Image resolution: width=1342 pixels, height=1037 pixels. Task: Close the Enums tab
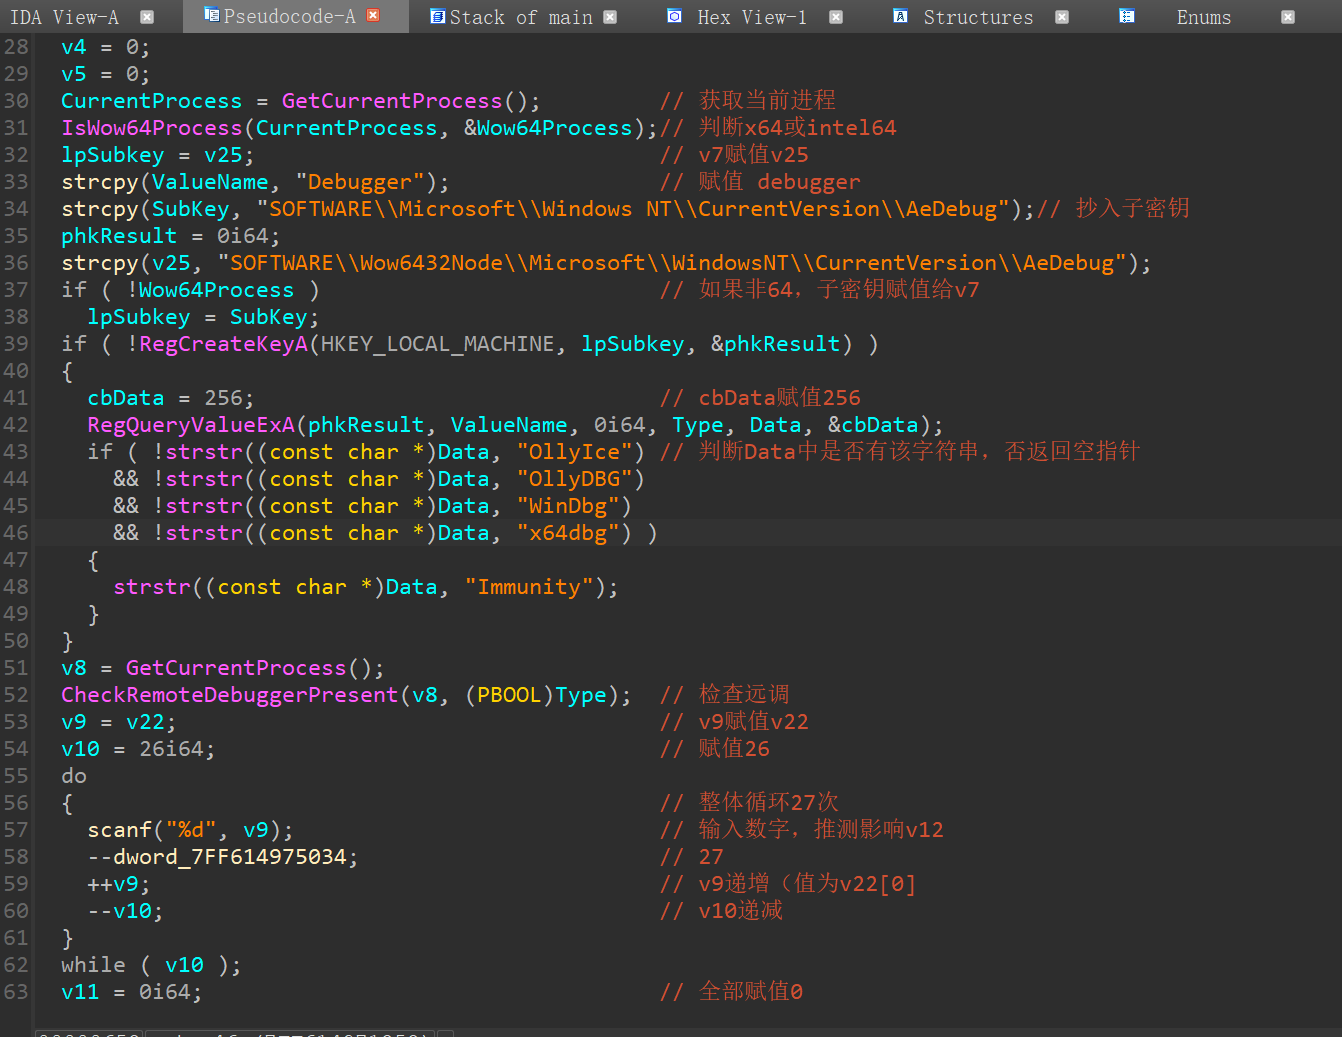click(1288, 17)
